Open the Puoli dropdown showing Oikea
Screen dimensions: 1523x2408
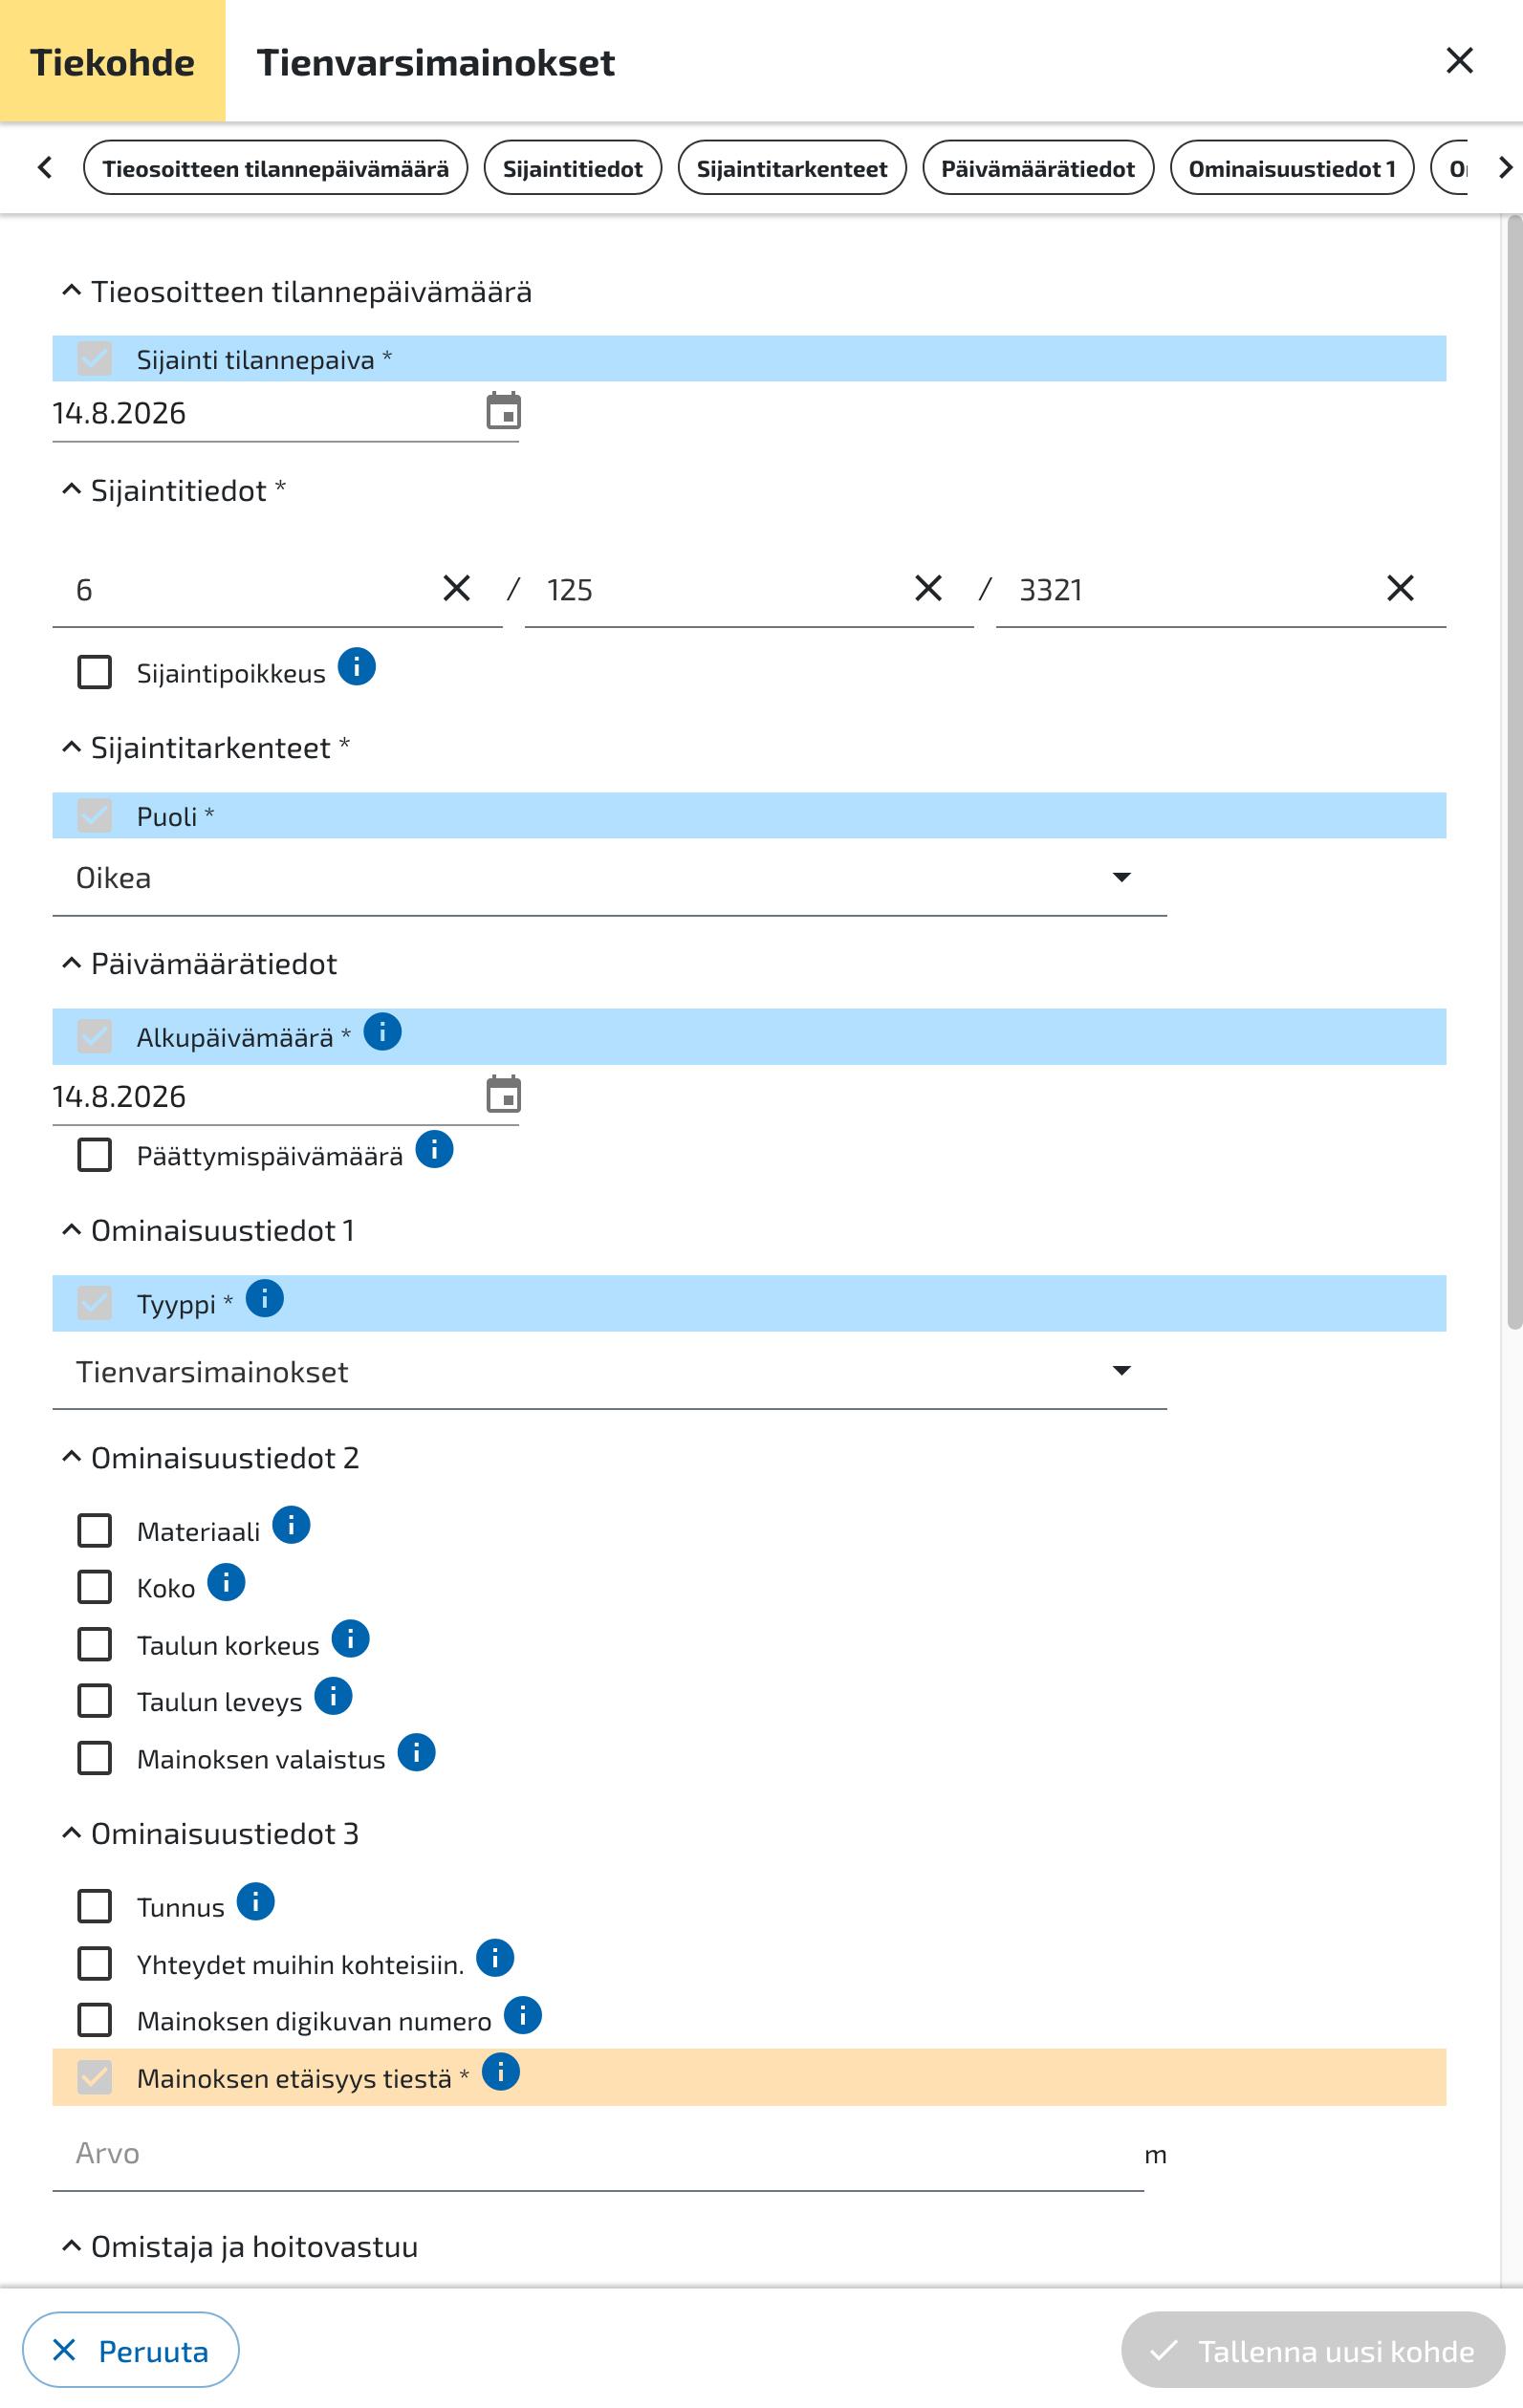pyautogui.click(x=609, y=878)
